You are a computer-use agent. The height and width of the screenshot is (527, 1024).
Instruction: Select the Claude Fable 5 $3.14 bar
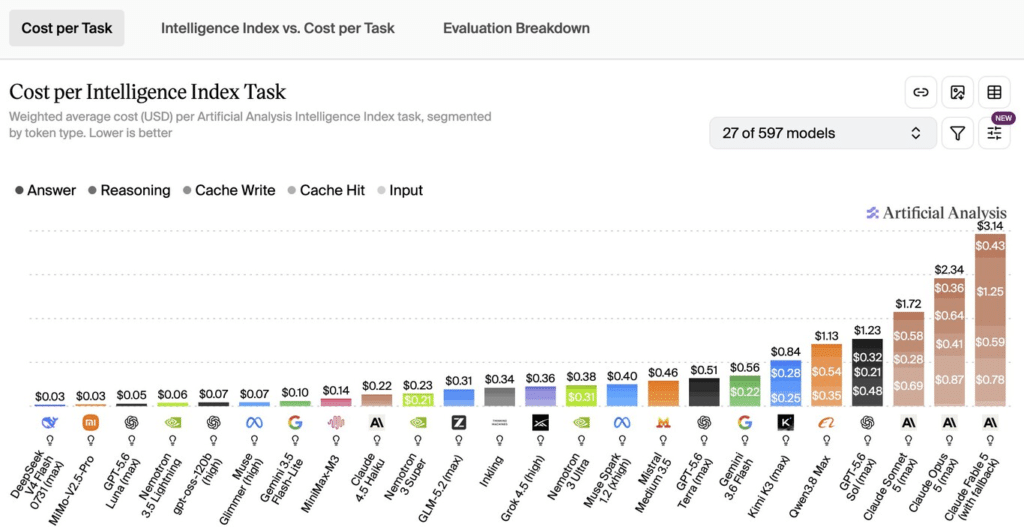coord(990,320)
